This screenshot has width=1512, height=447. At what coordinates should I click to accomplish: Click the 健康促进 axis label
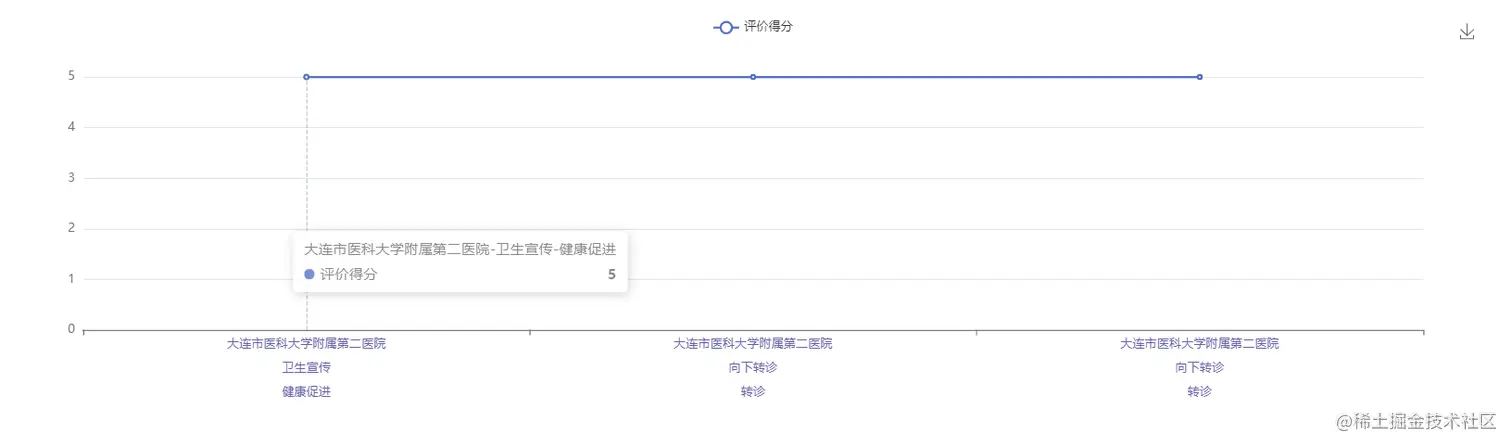point(306,392)
